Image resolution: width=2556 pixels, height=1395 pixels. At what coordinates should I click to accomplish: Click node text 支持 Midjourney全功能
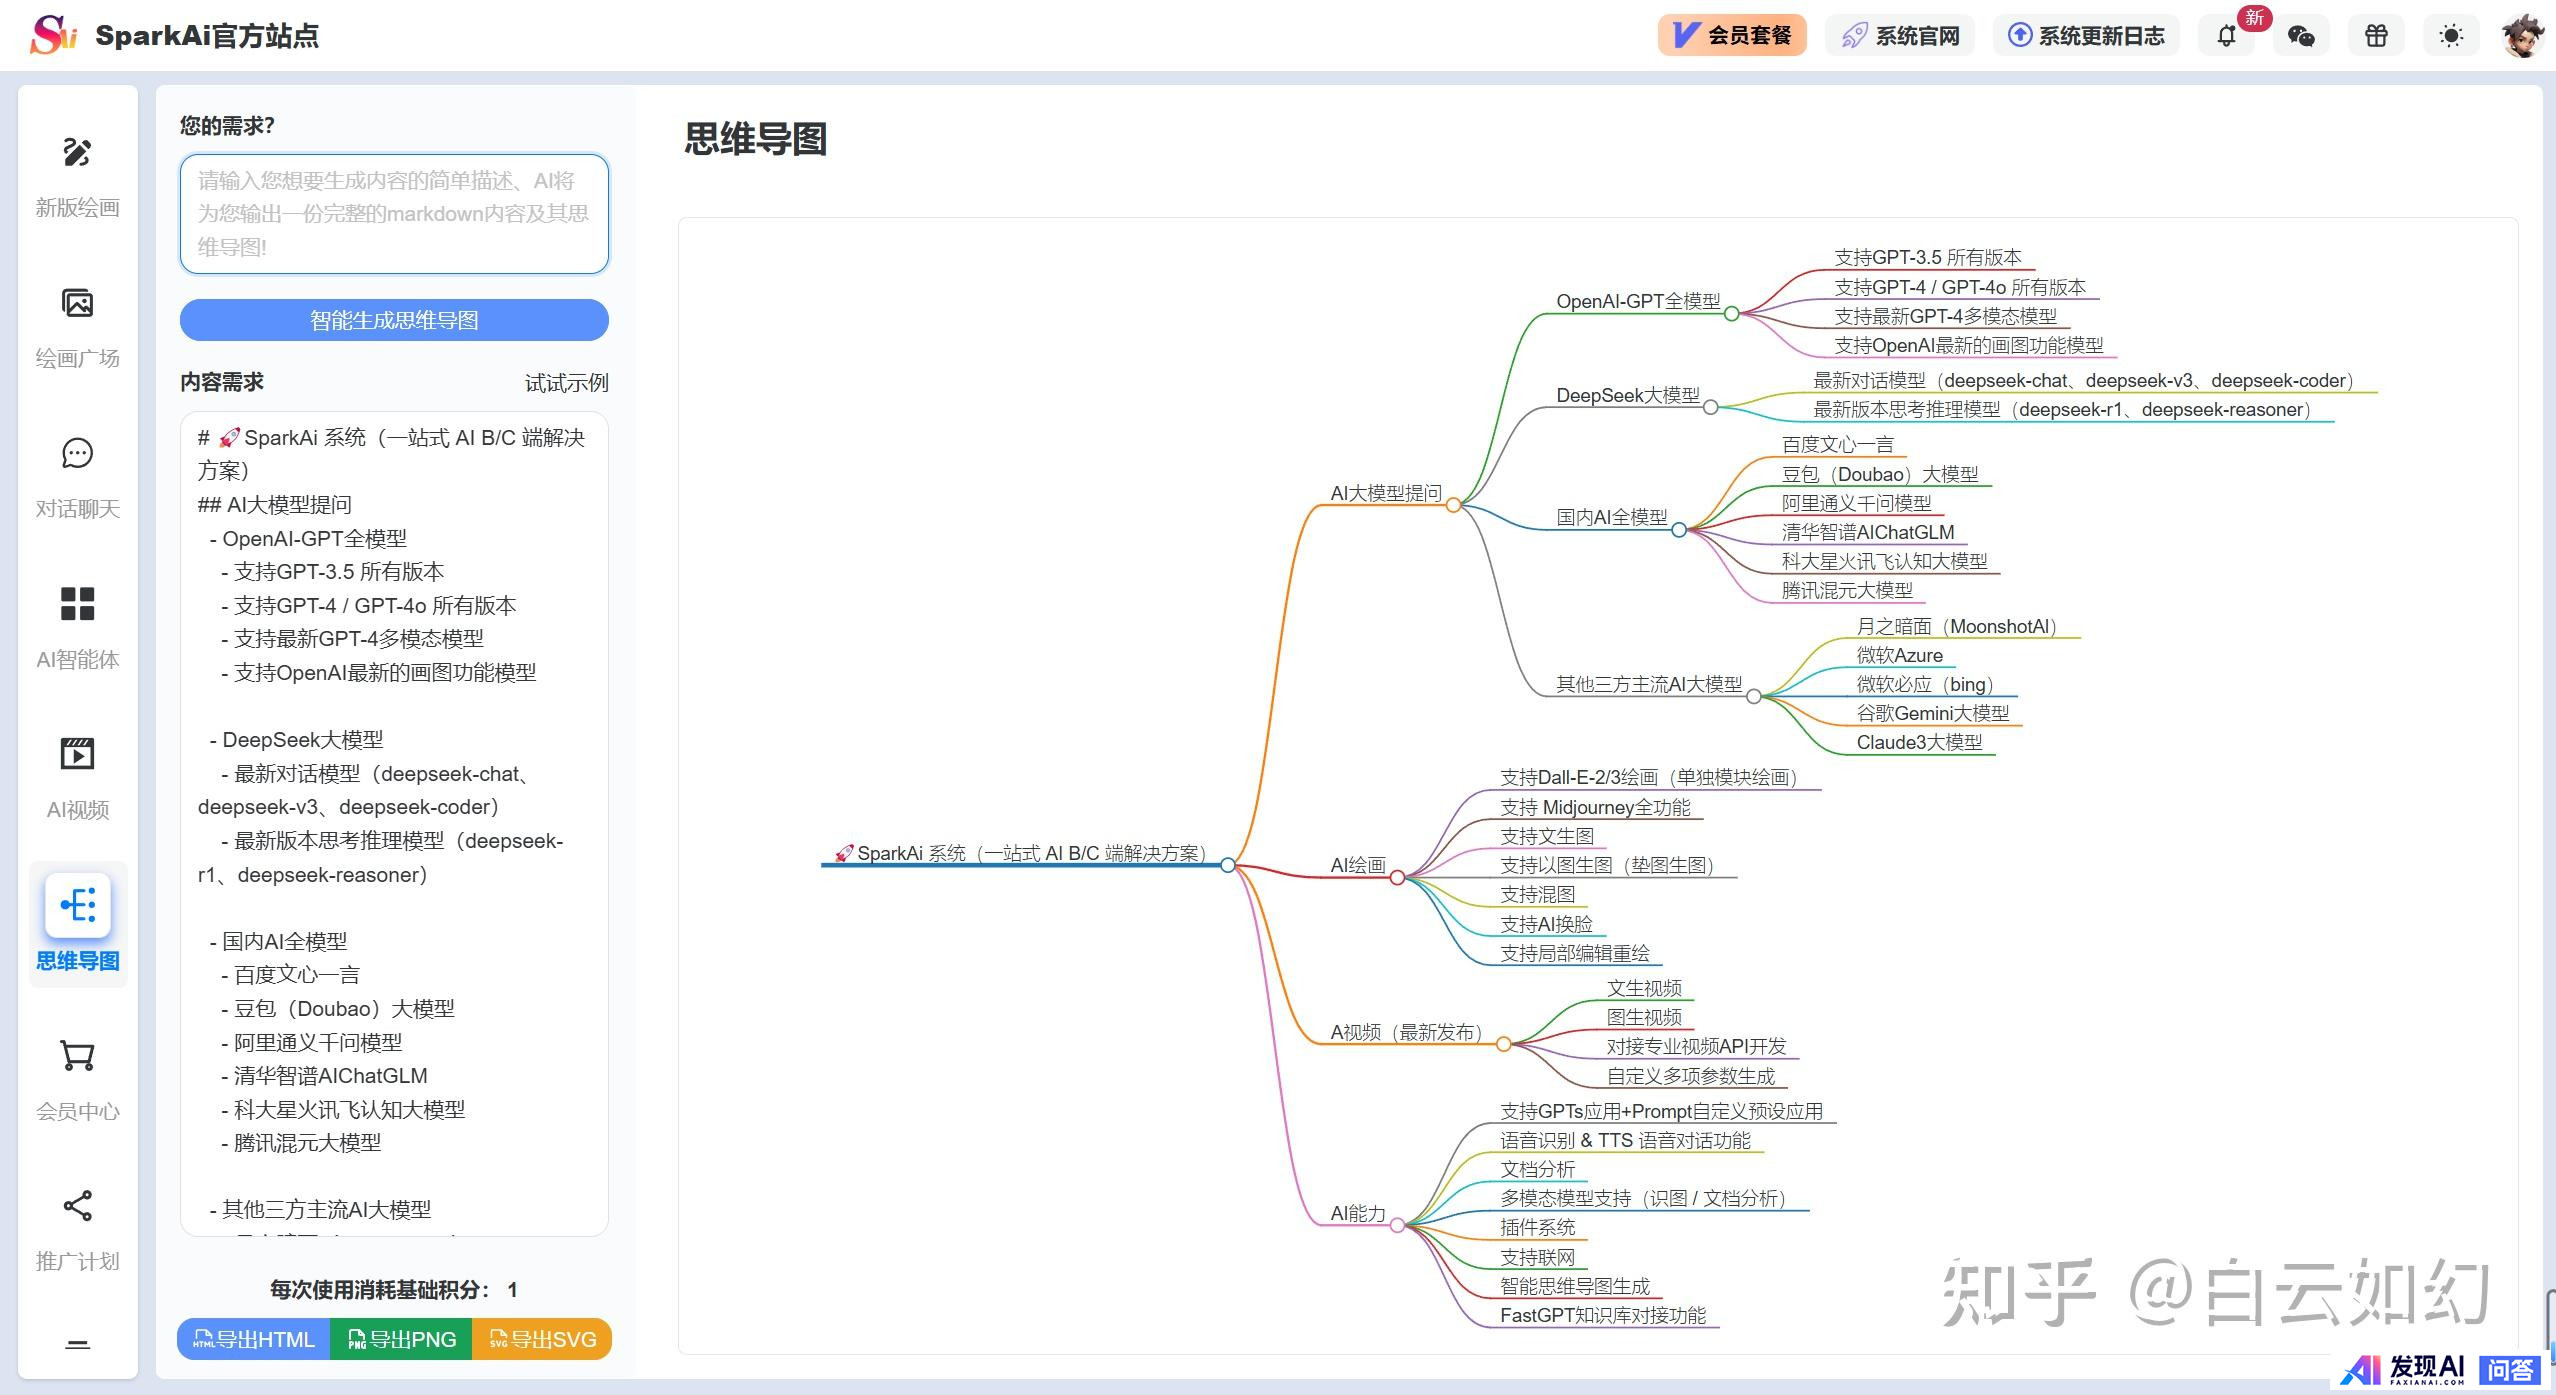pyautogui.click(x=1595, y=808)
